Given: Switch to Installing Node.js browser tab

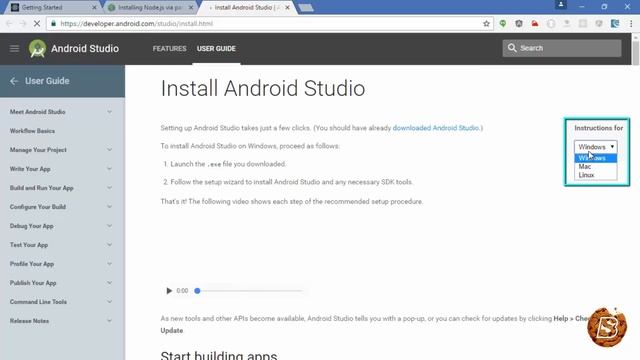Looking at the screenshot, I should pyautogui.click(x=149, y=7).
